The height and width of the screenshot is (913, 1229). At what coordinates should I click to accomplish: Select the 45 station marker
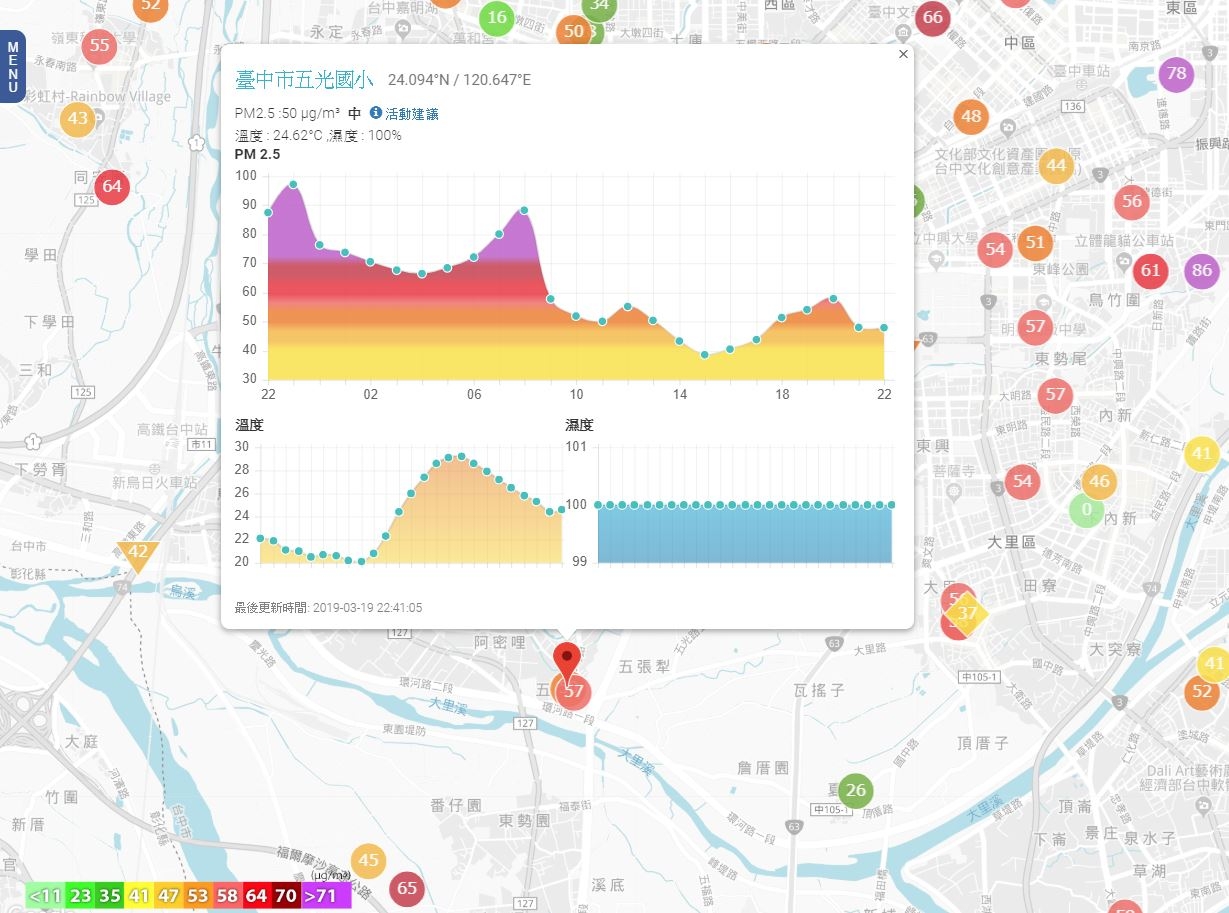coord(368,861)
